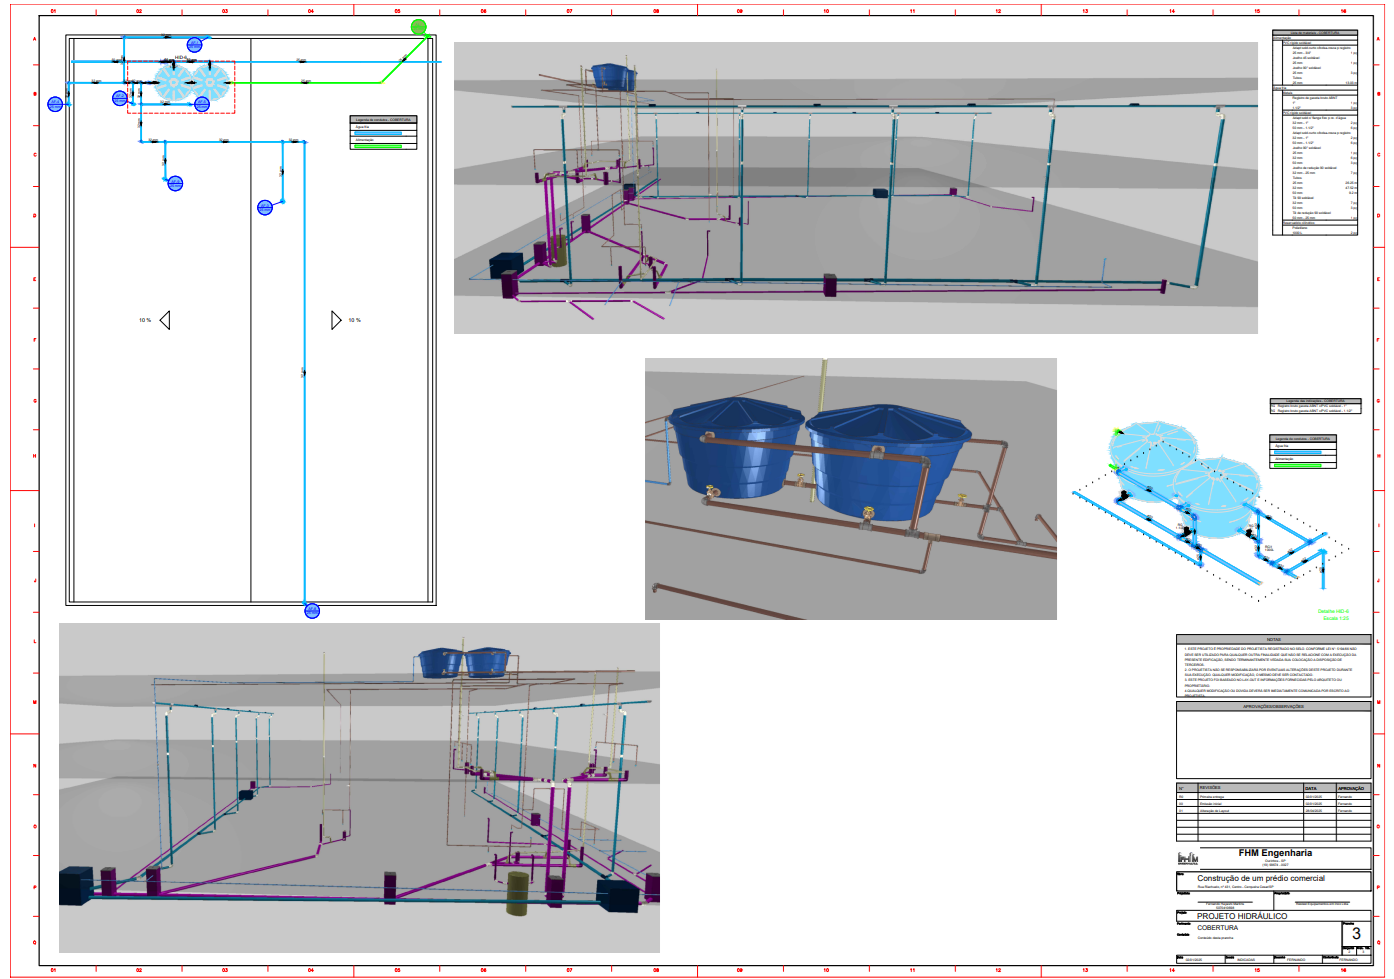The width and height of the screenshot is (1394, 979).
Task: Click the green Alimentação legend swatch
Action: [378, 146]
